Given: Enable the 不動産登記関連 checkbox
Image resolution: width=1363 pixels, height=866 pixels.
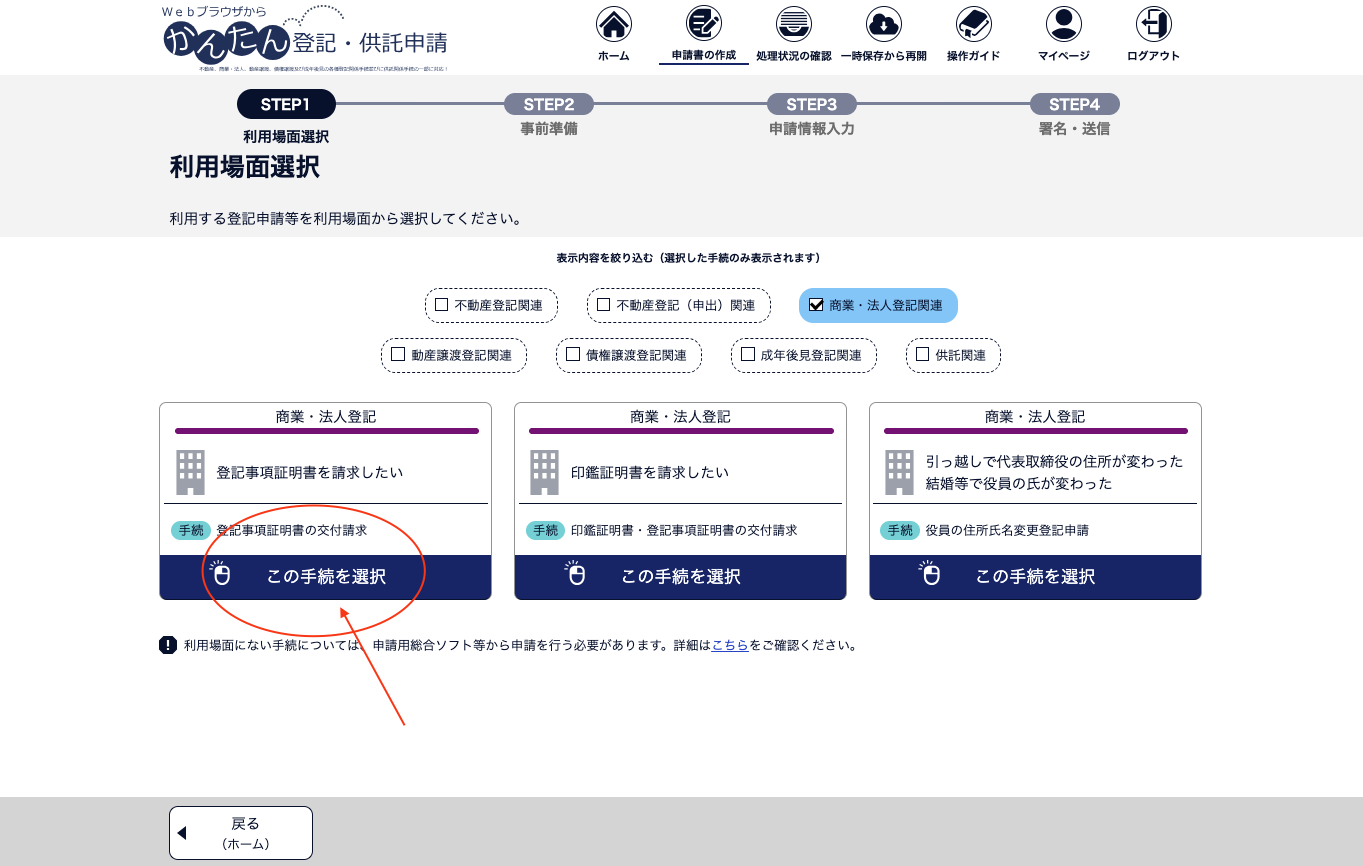Looking at the screenshot, I should pyautogui.click(x=441, y=305).
